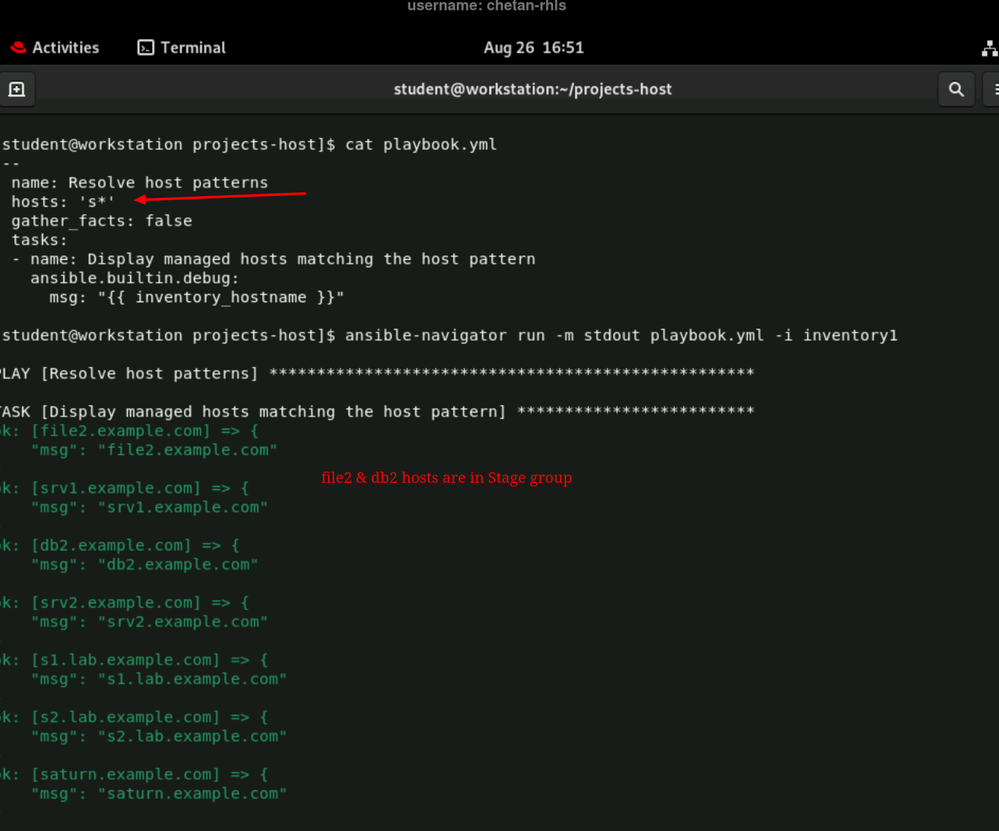Click the student@workstation window title

pyautogui.click(x=532, y=89)
